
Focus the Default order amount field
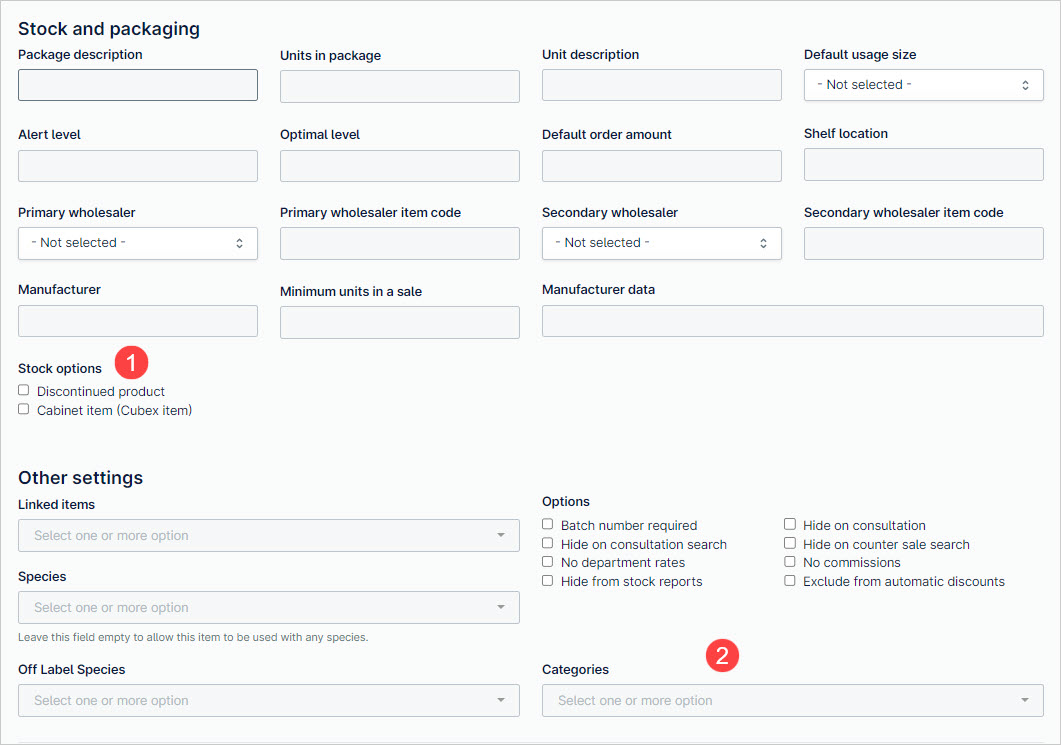(662, 166)
